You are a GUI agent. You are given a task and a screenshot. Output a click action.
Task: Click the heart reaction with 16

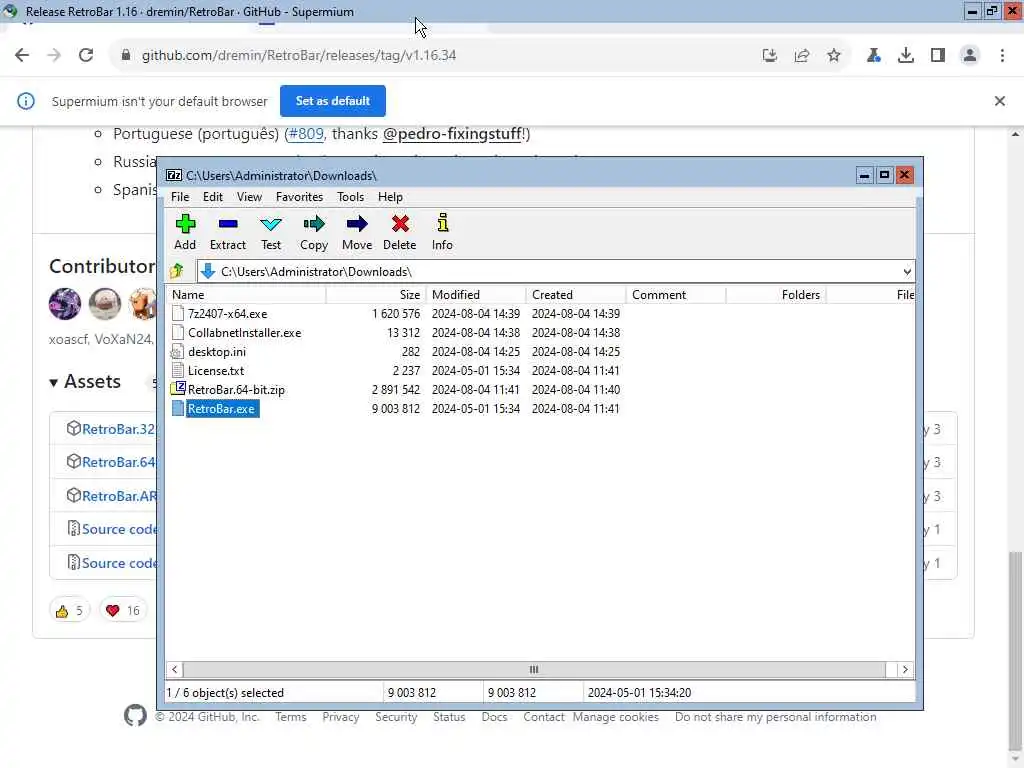pos(123,611)
